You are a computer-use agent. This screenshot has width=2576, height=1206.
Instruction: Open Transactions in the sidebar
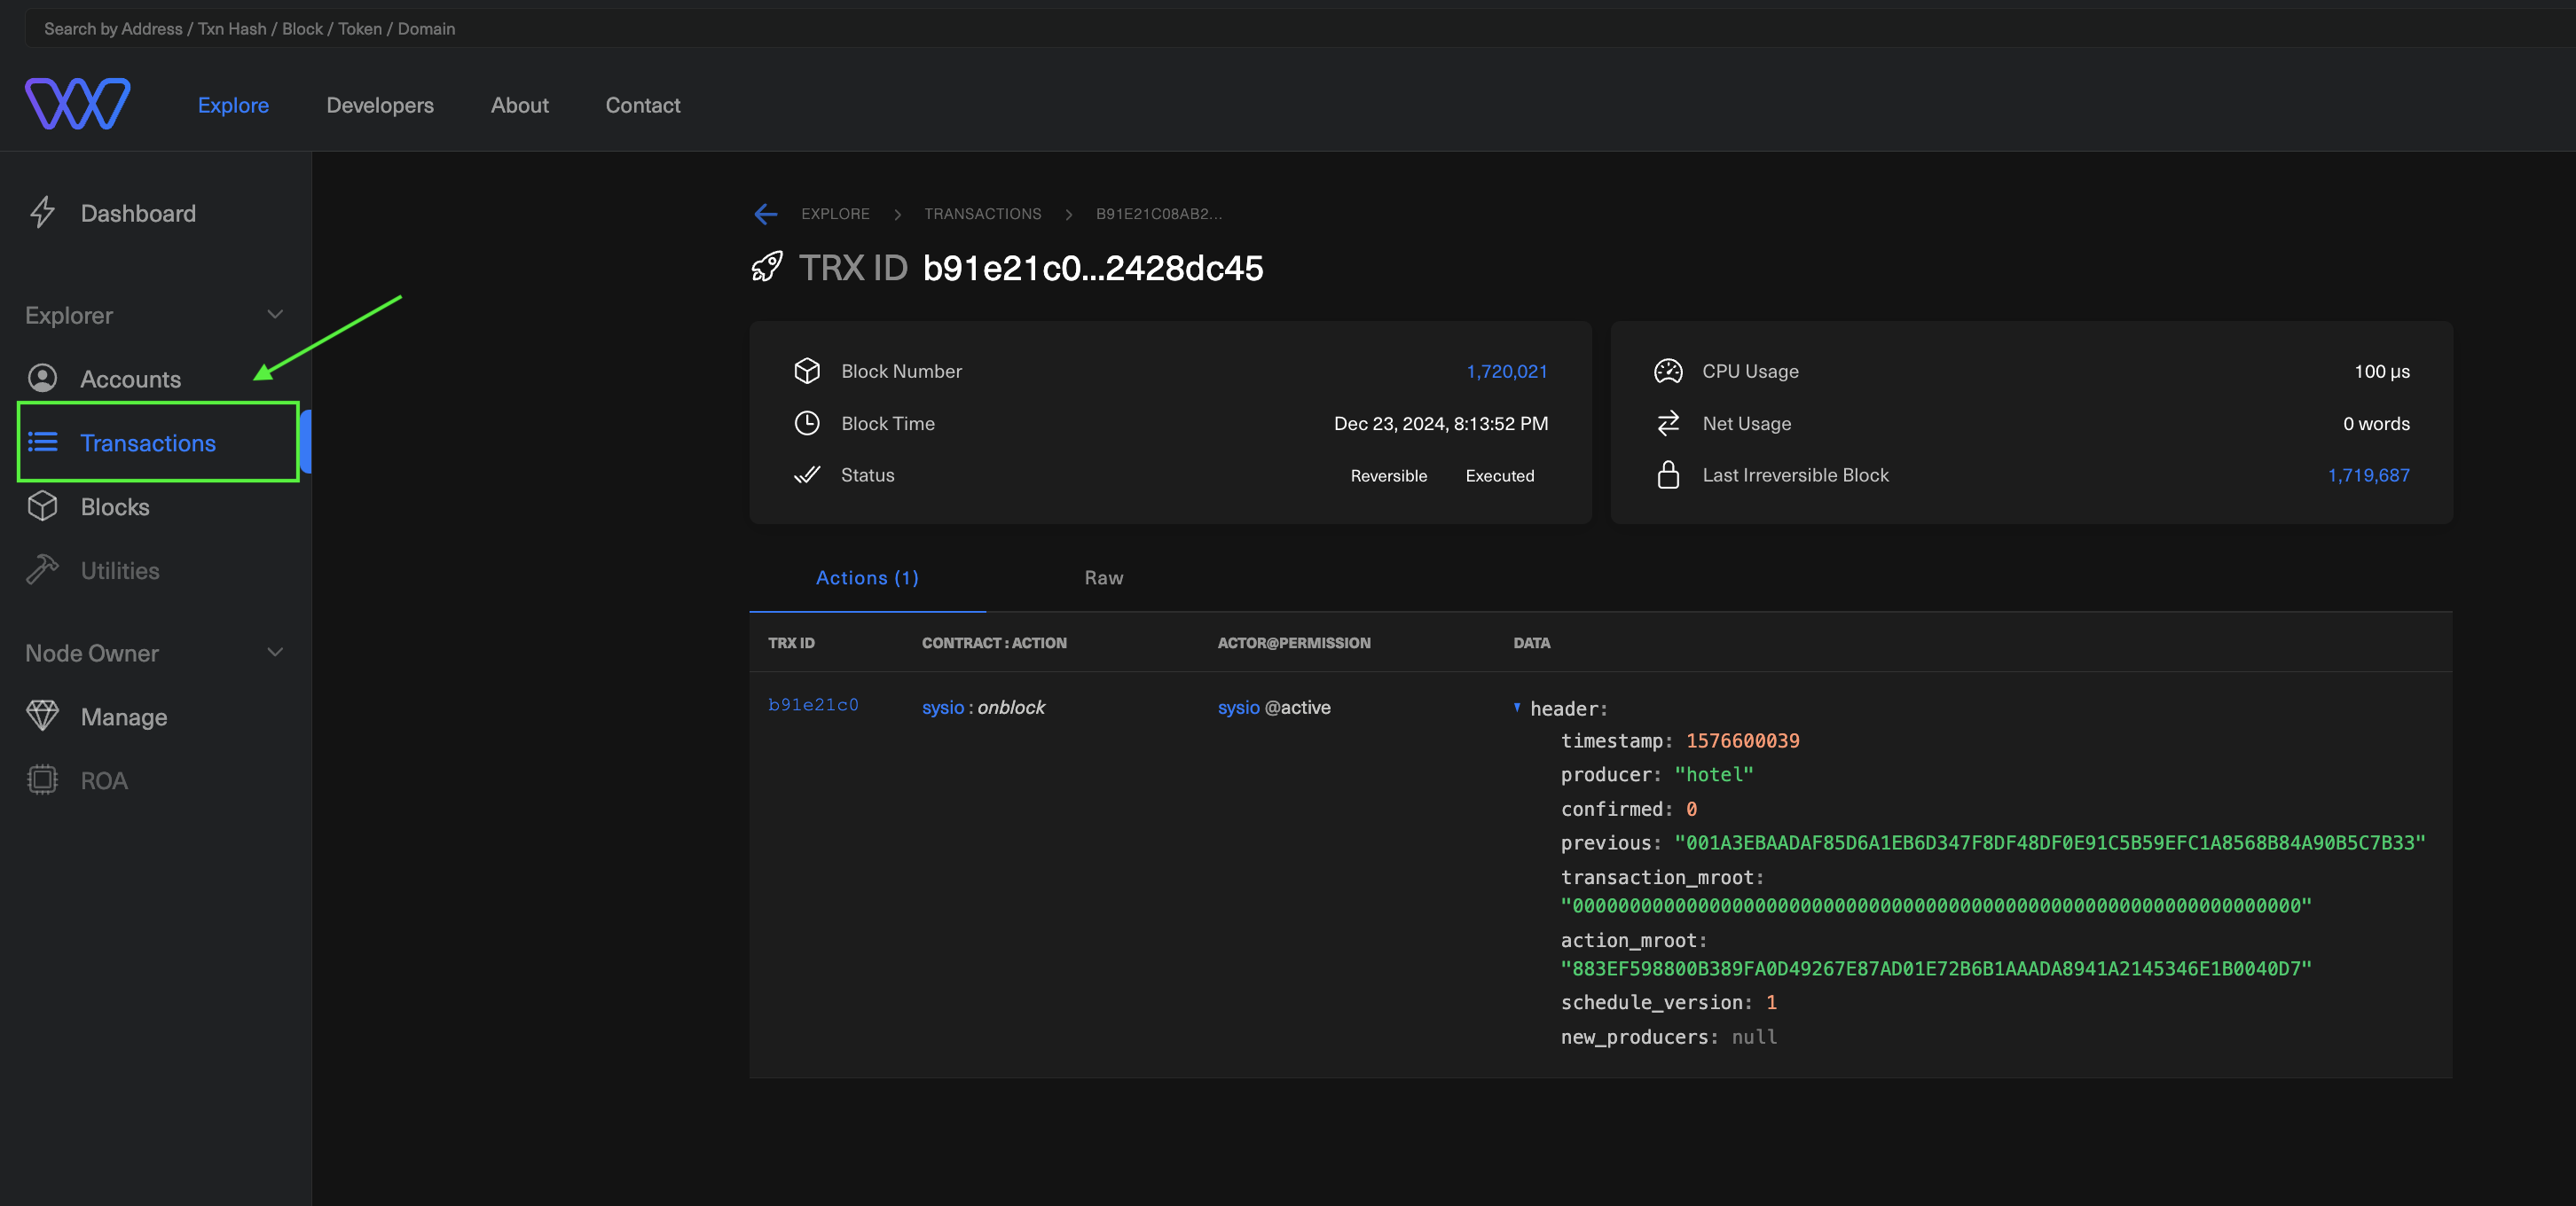(148, 443)
